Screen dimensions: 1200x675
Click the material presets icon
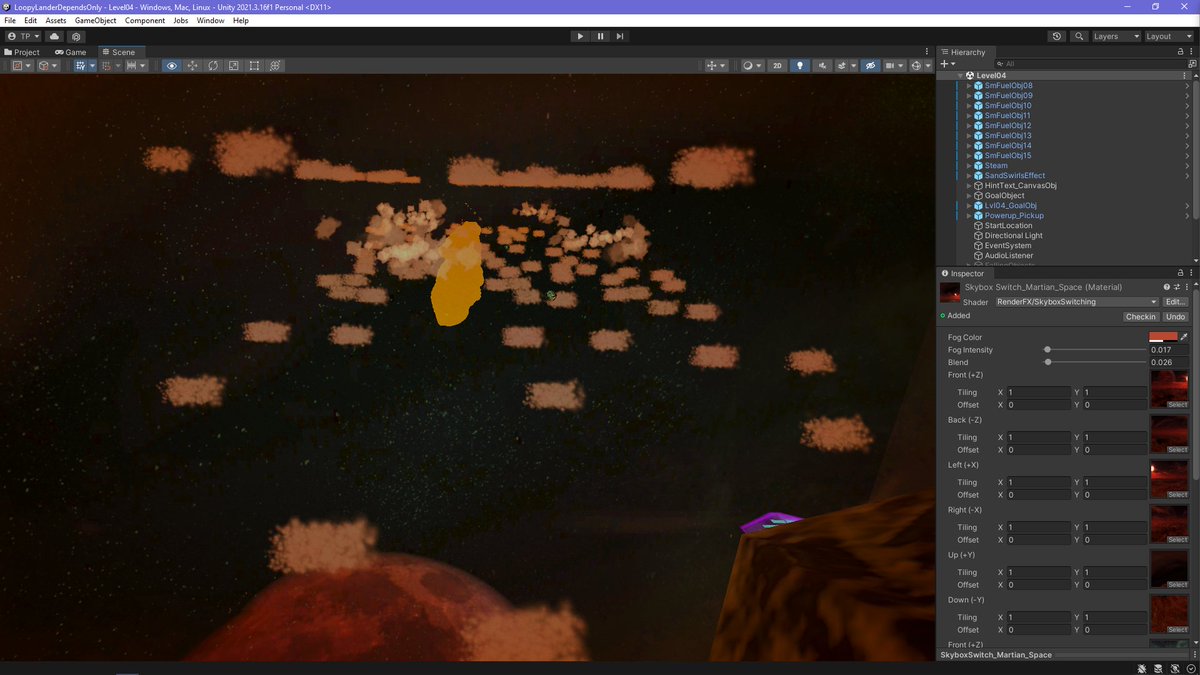pos(1177,287)
